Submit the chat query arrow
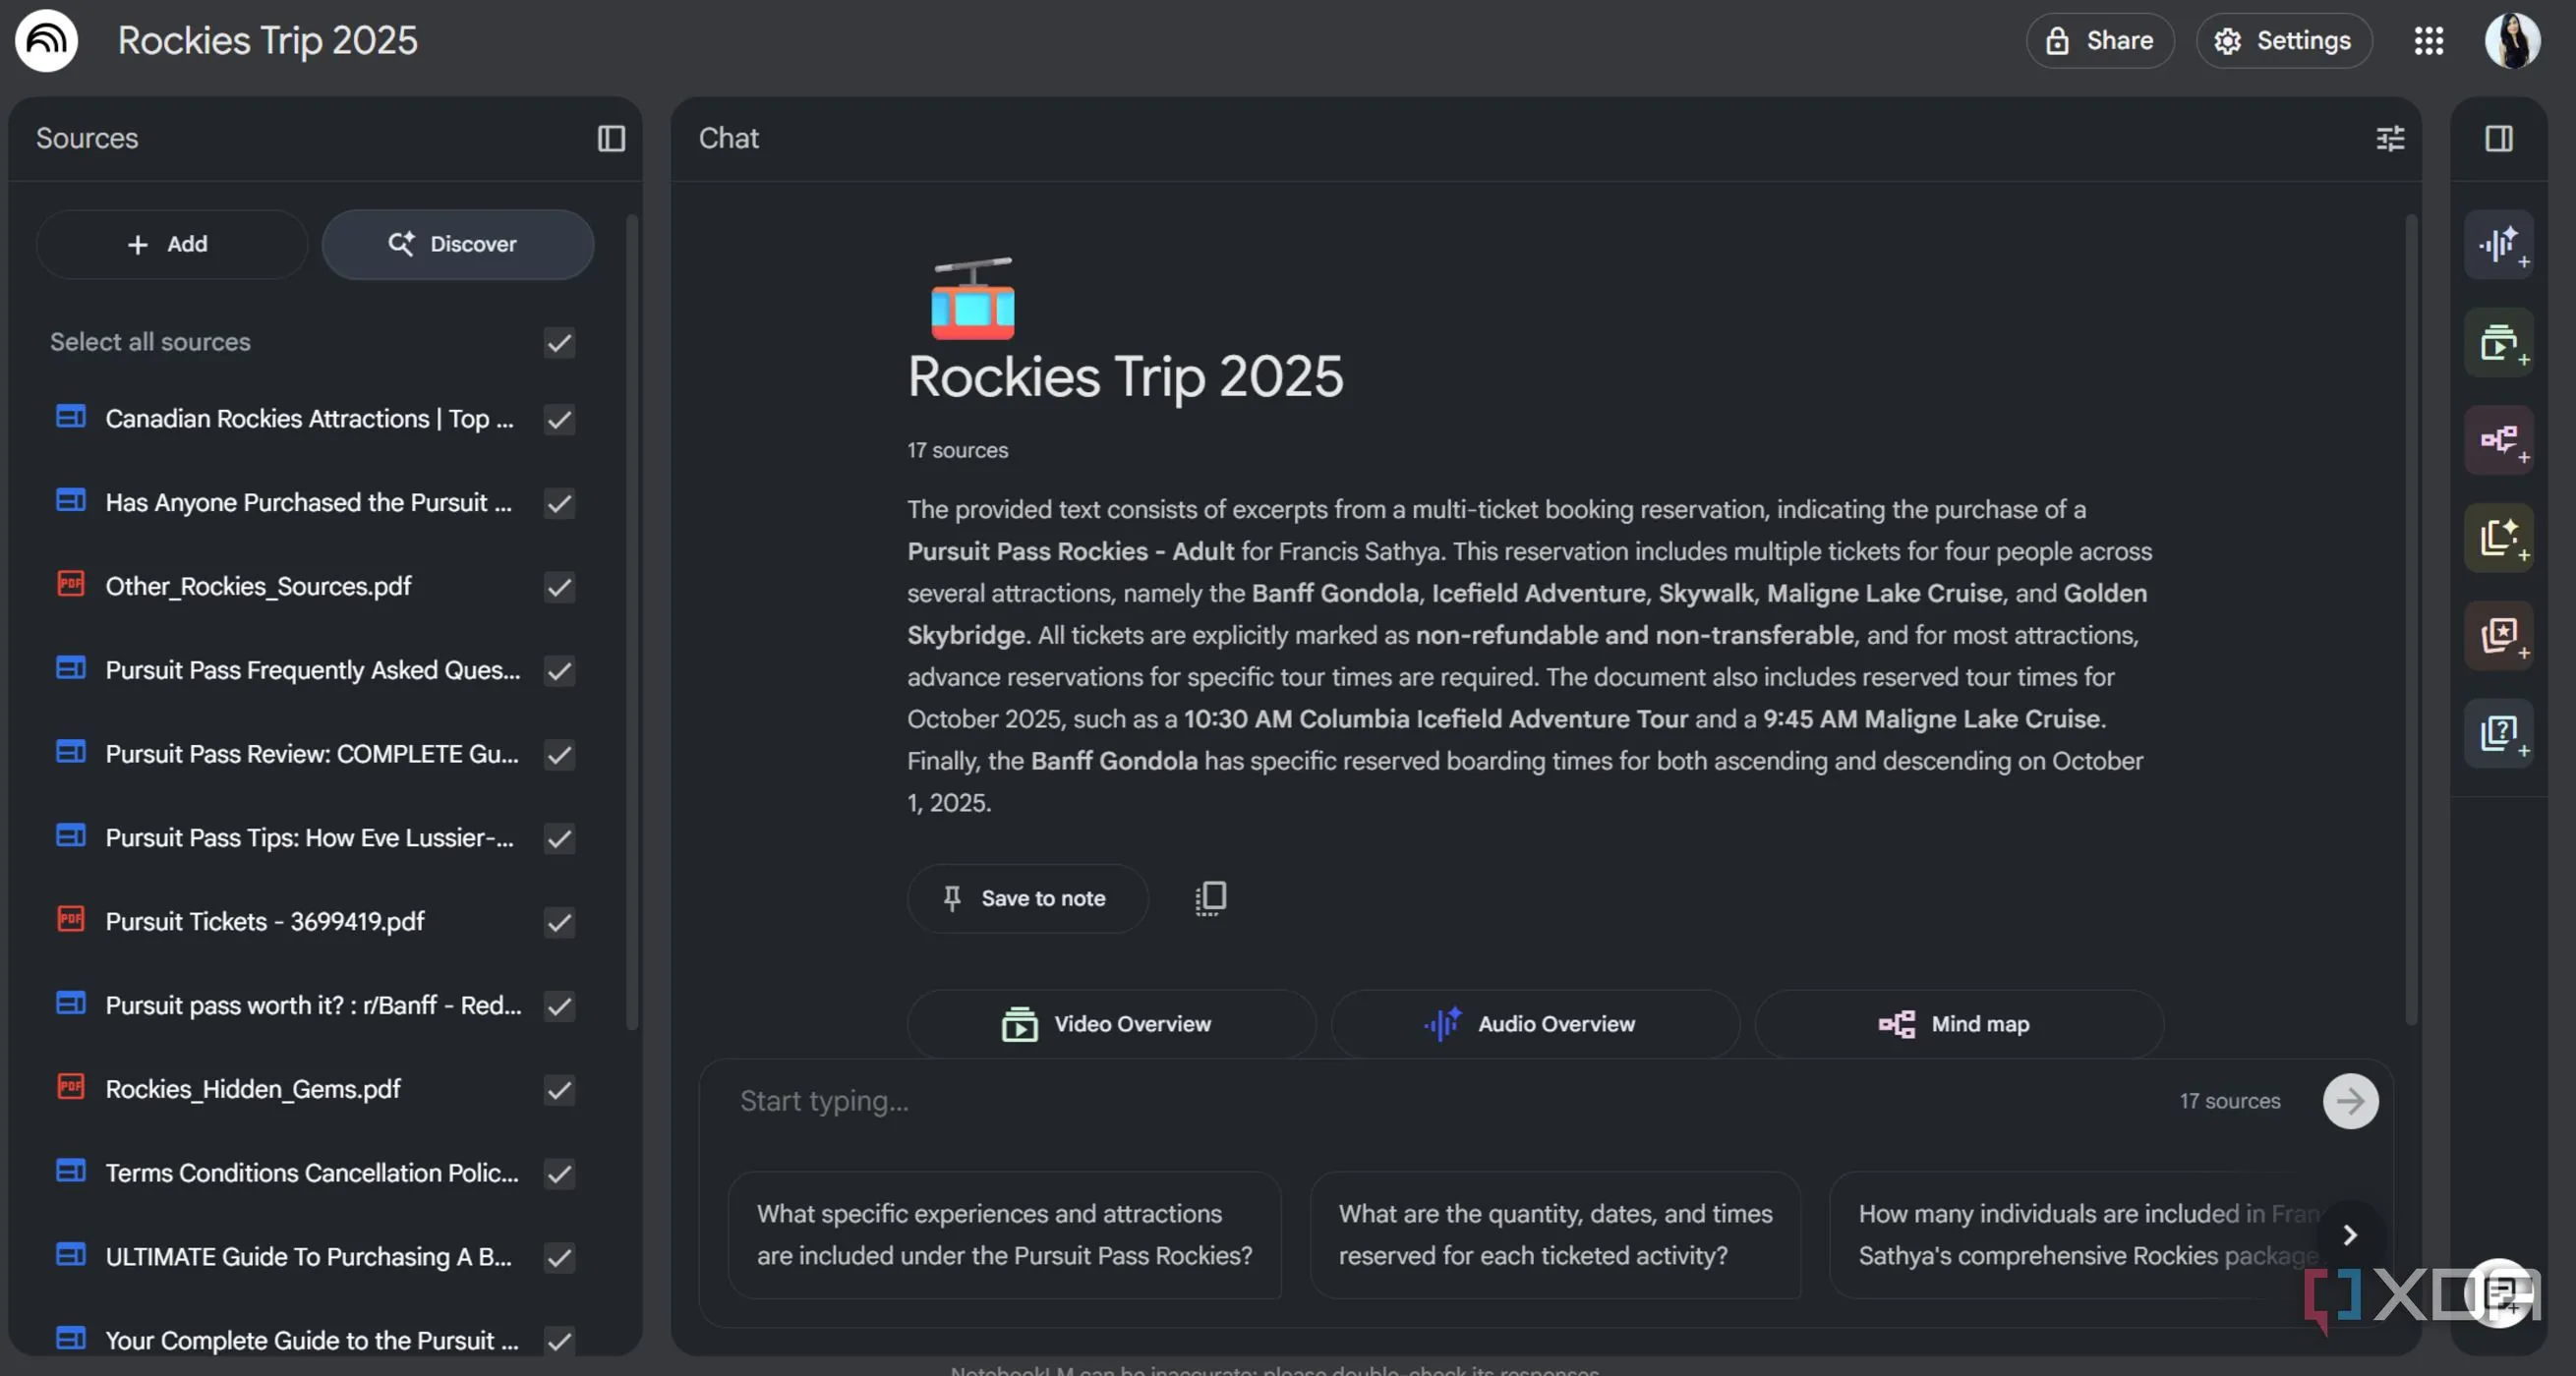Viewport: 2576px width, 1376px height. (x=2349, y=1101)
